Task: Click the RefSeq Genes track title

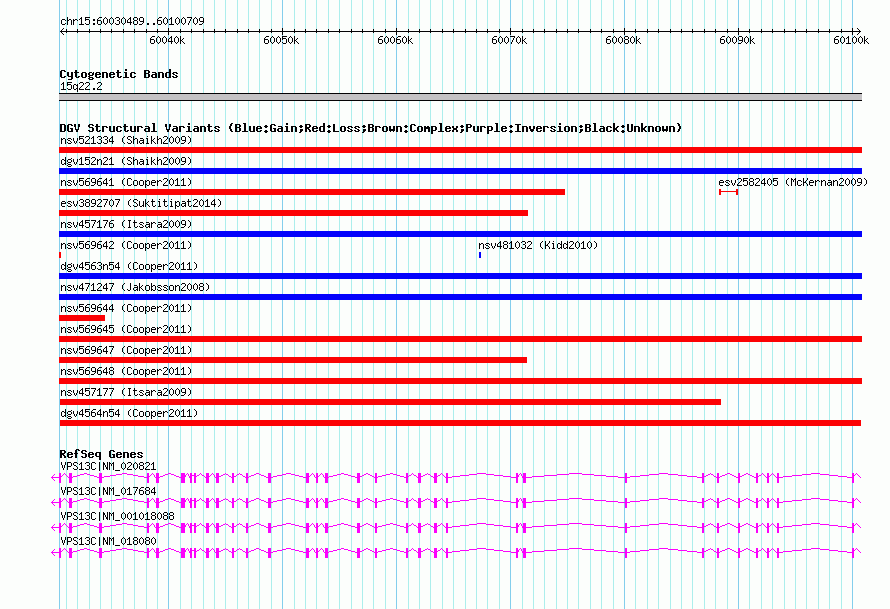Action: [x=101, y=454]
